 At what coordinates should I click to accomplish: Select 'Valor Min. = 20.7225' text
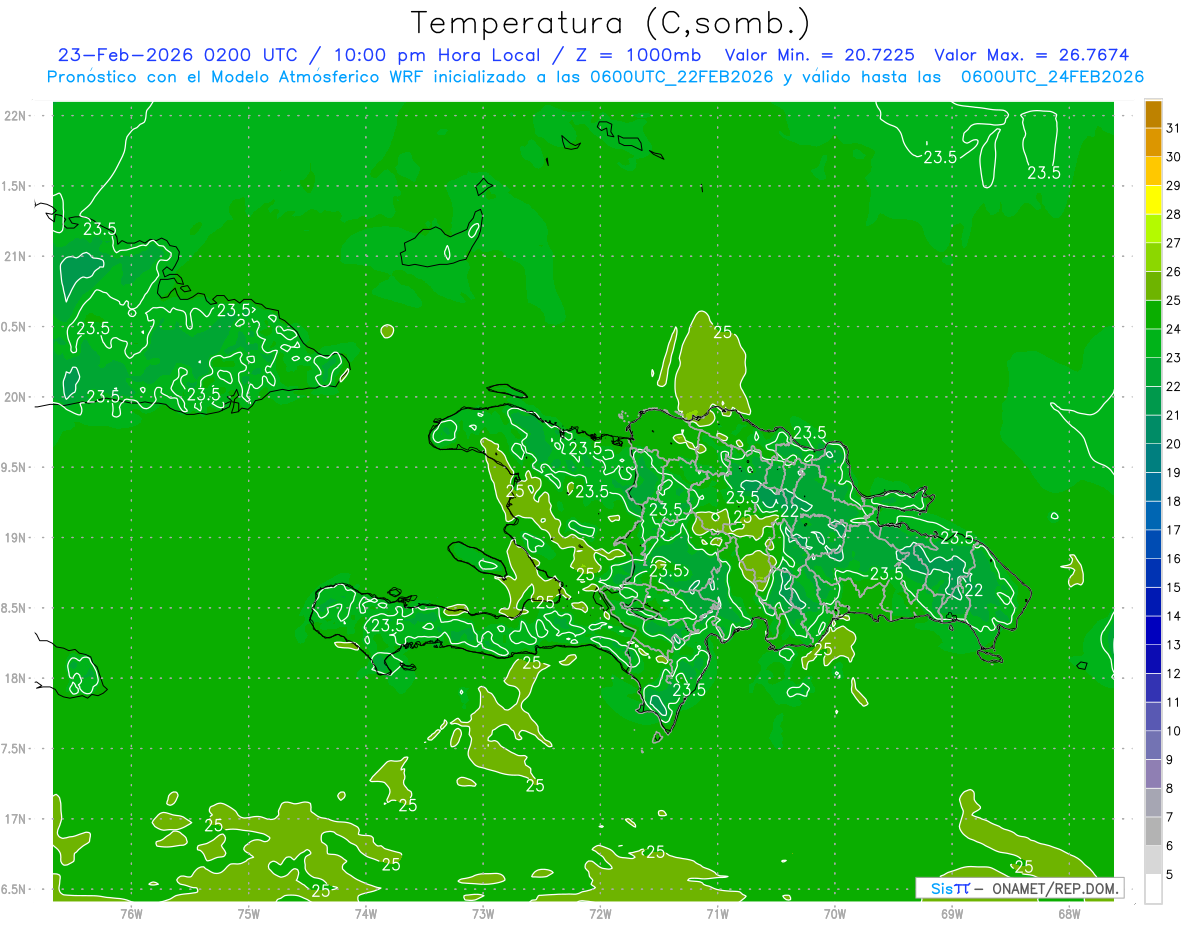pyautogui.click(x=820, y=55)
